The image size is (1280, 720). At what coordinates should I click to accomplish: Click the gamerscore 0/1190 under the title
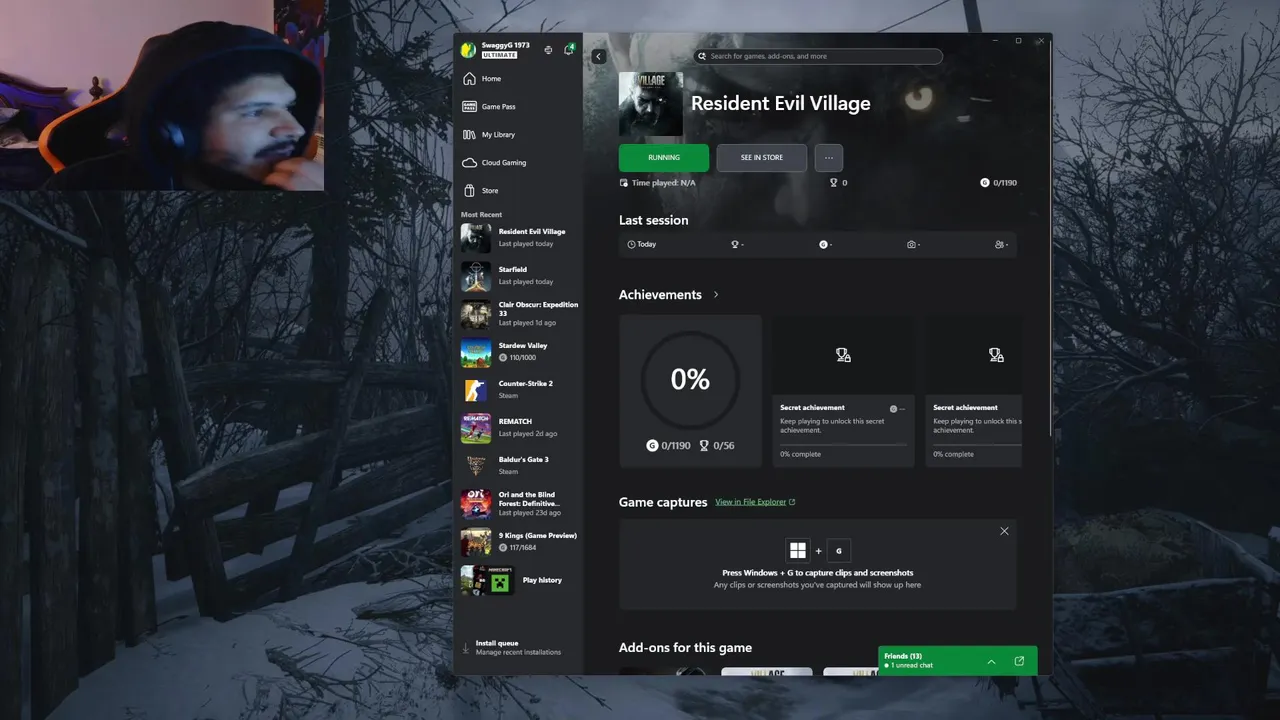tap(999, 183)
